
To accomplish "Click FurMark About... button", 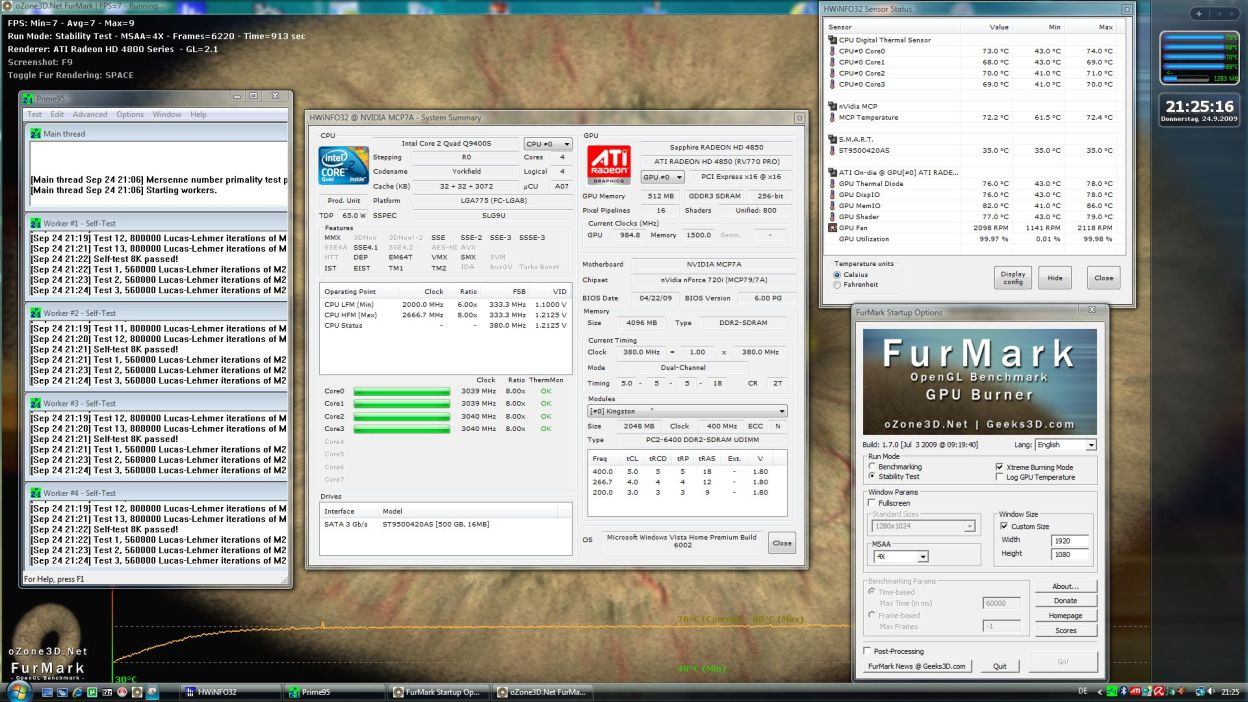I will coord(1065,586).
